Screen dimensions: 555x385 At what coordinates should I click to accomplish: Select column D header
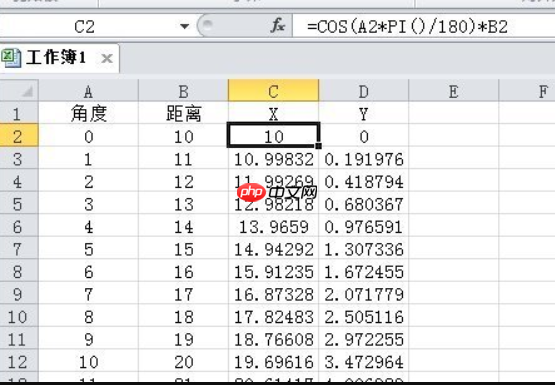[x=364, y=91]
